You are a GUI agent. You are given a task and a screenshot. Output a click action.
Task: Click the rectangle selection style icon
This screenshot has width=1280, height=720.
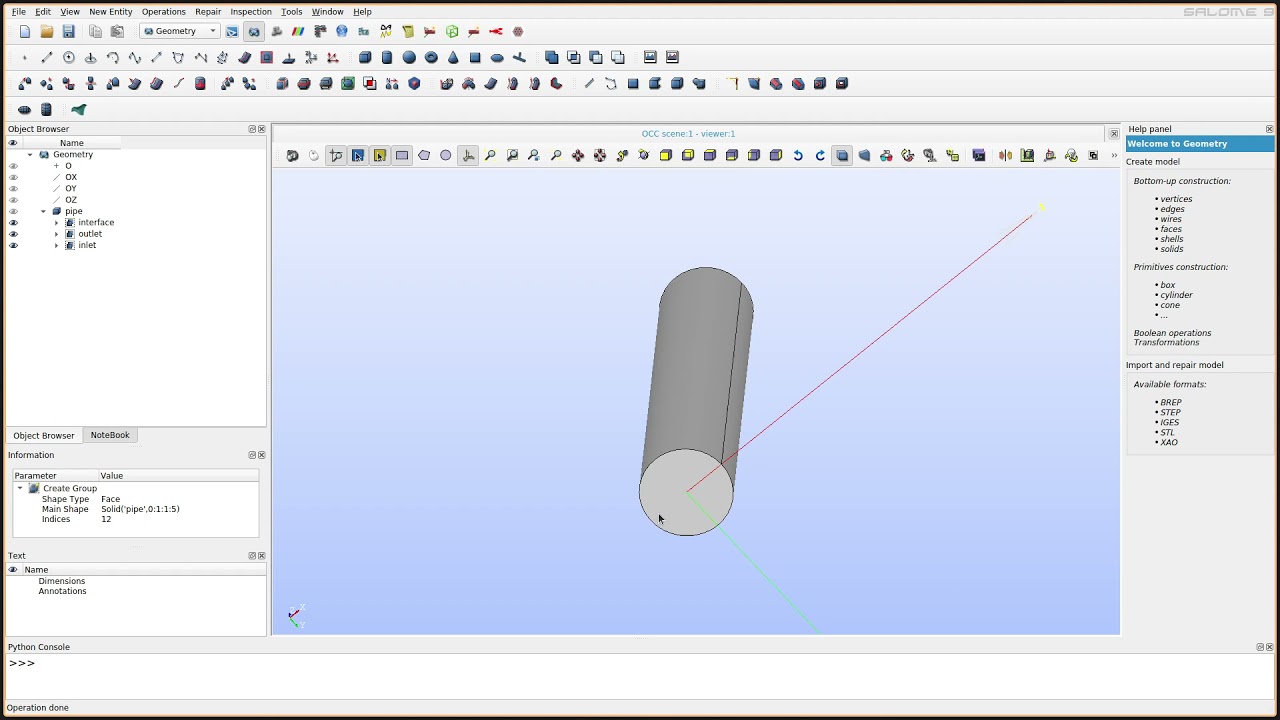coord(402,155)
